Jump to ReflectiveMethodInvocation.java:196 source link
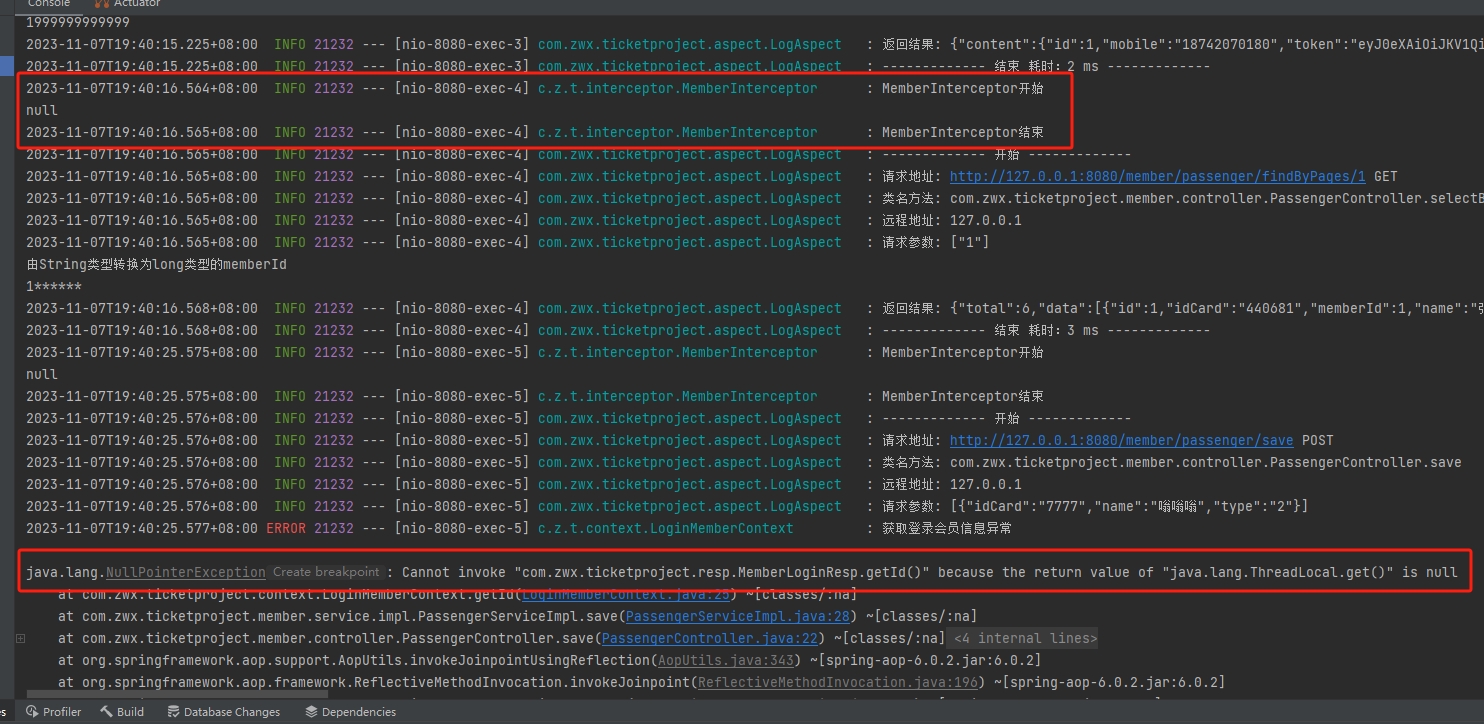1484x724 pixels. (837, 682)
